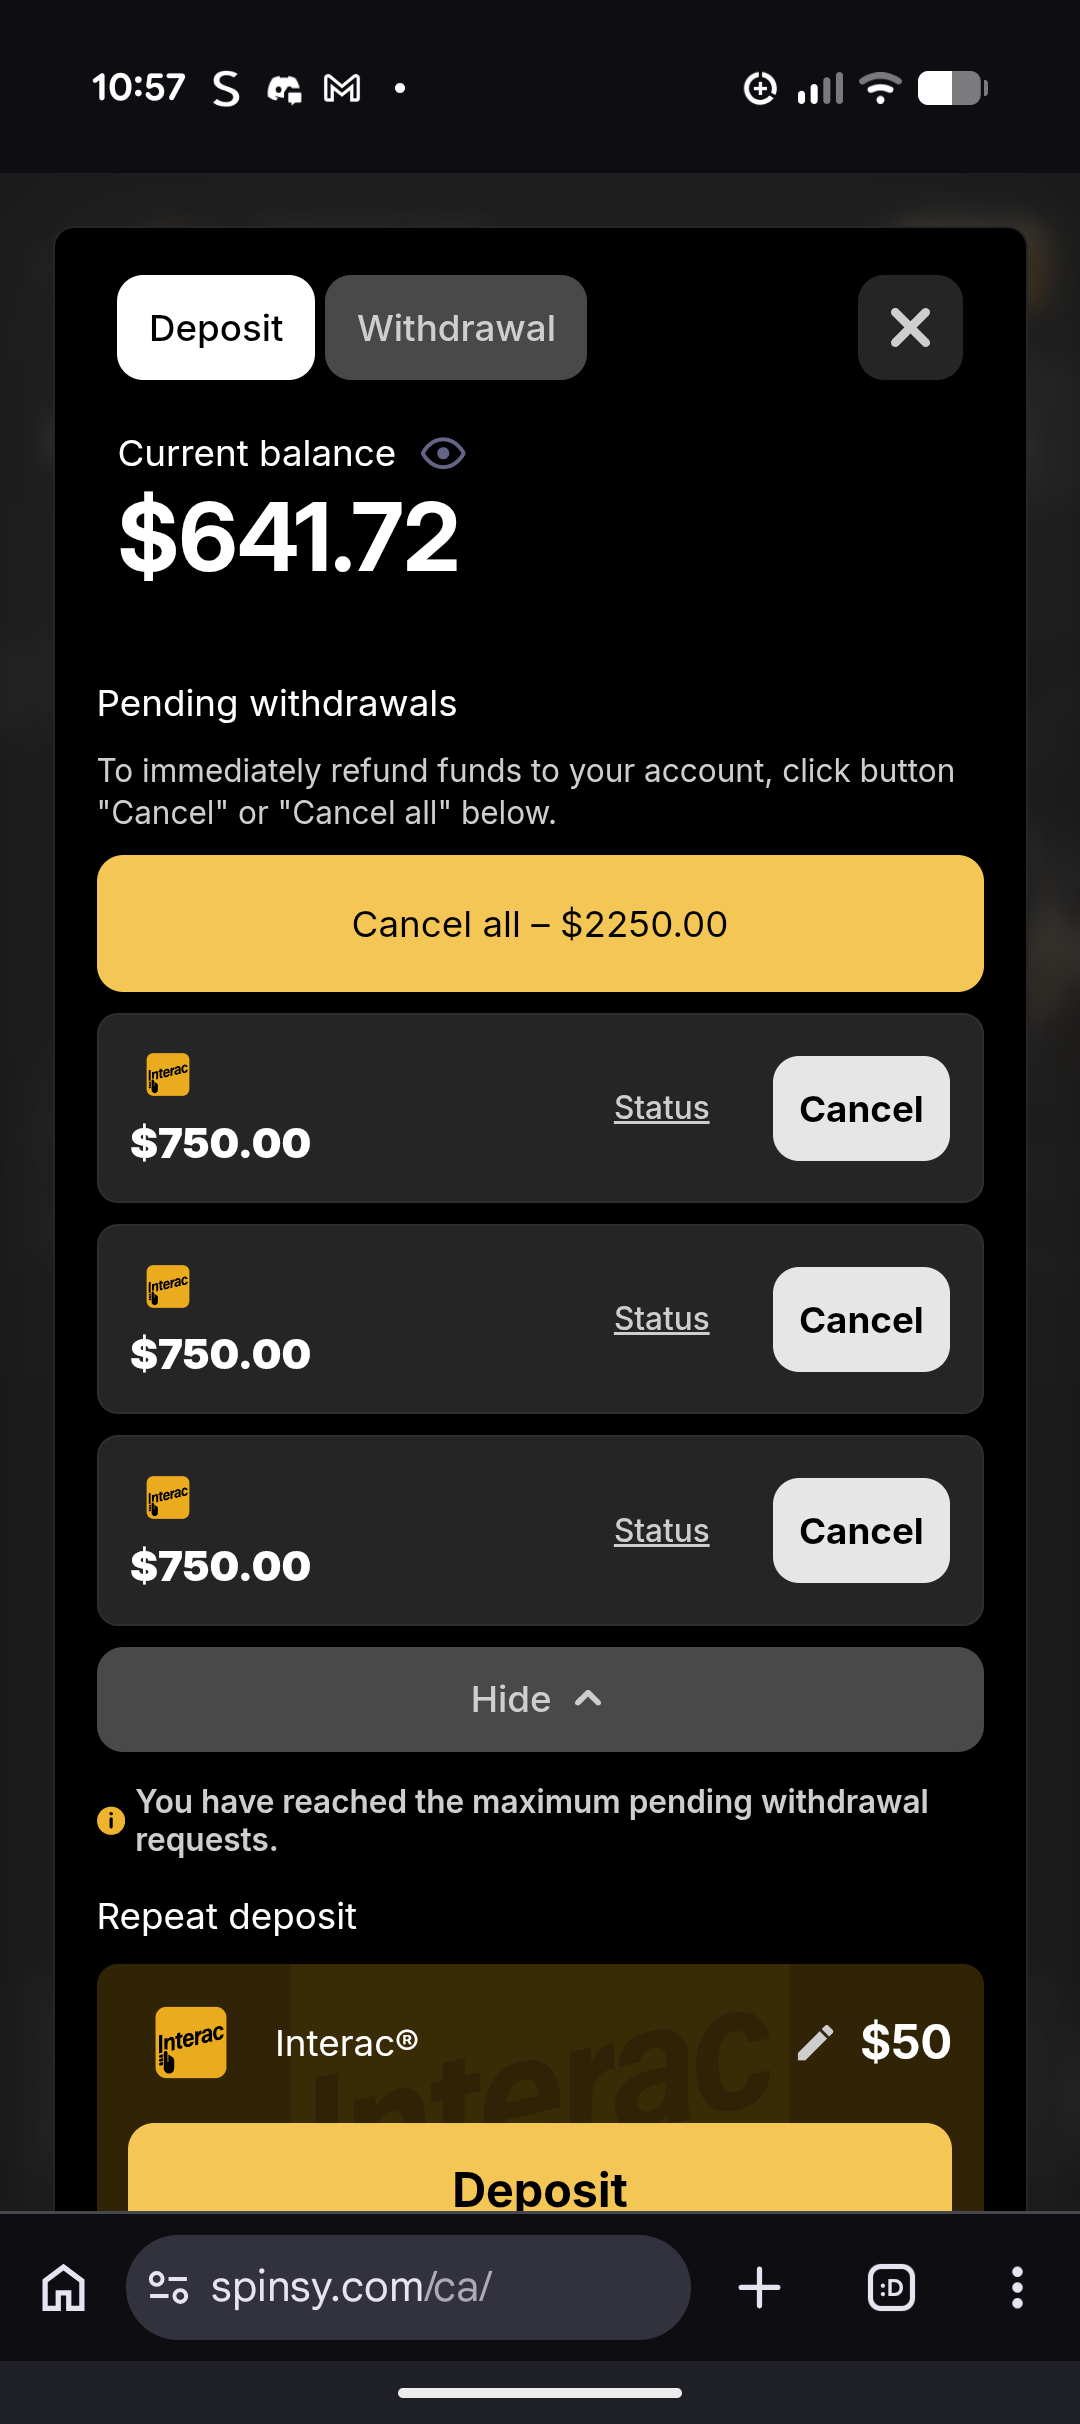Check Status of the third withdrawal
The height and width of the screenshot is (2424, 1080).
point(661,1531)
